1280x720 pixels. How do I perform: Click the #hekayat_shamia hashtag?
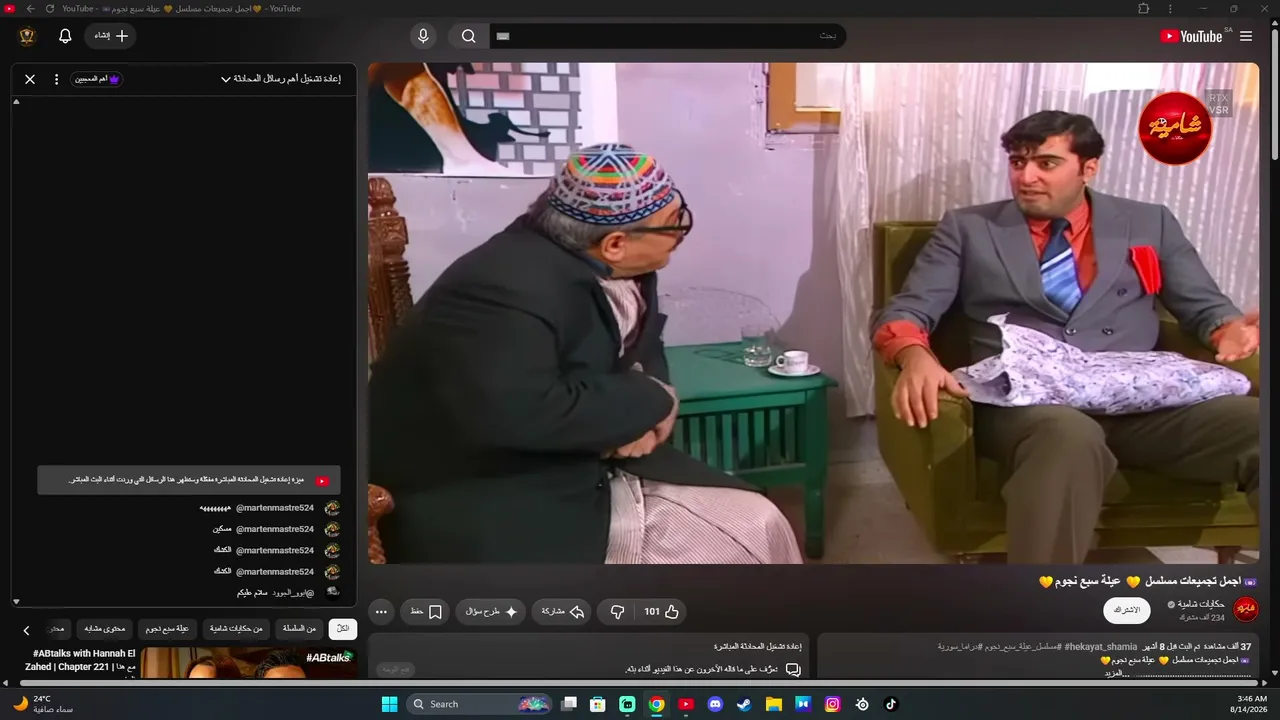(1101, 647)
